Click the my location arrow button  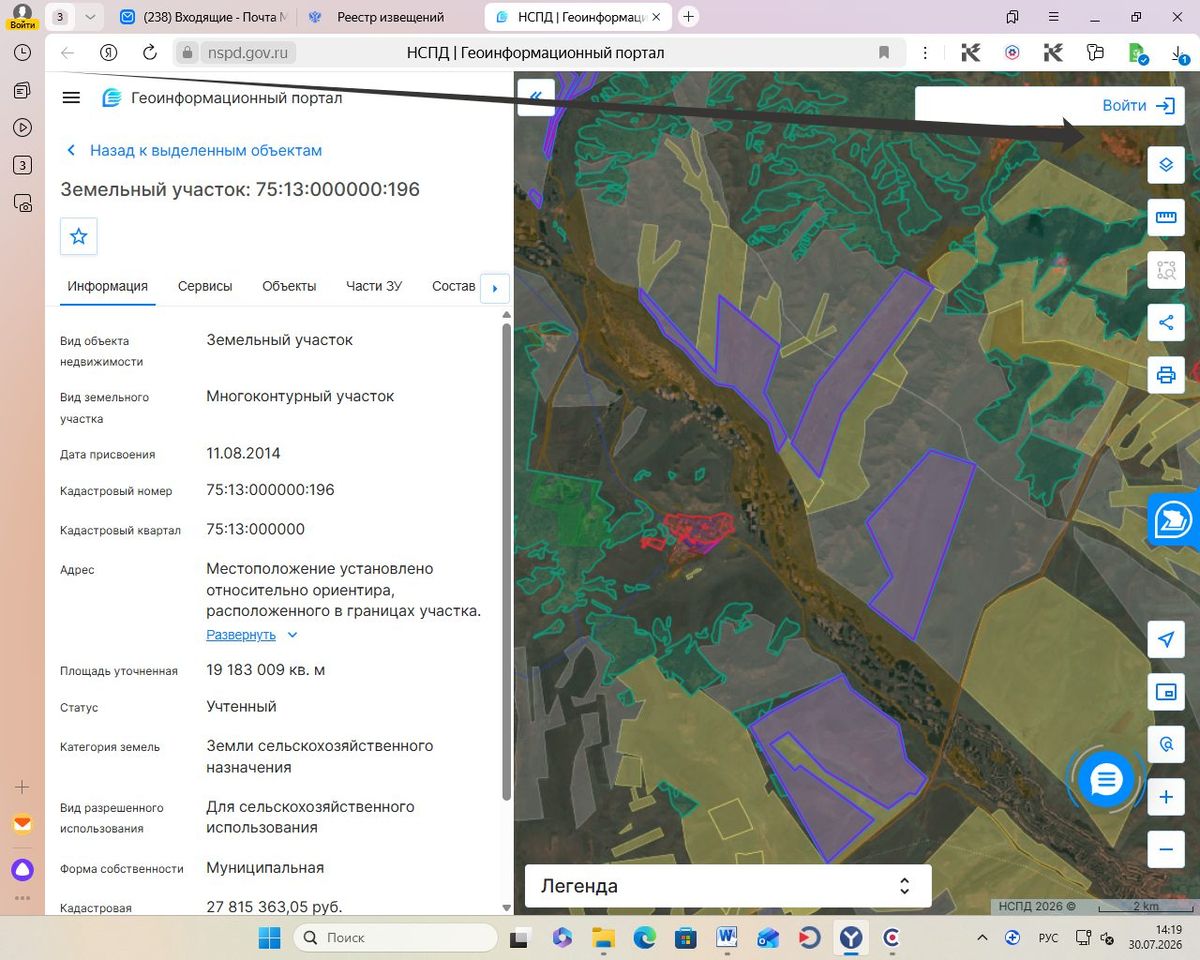(1166, 640)
